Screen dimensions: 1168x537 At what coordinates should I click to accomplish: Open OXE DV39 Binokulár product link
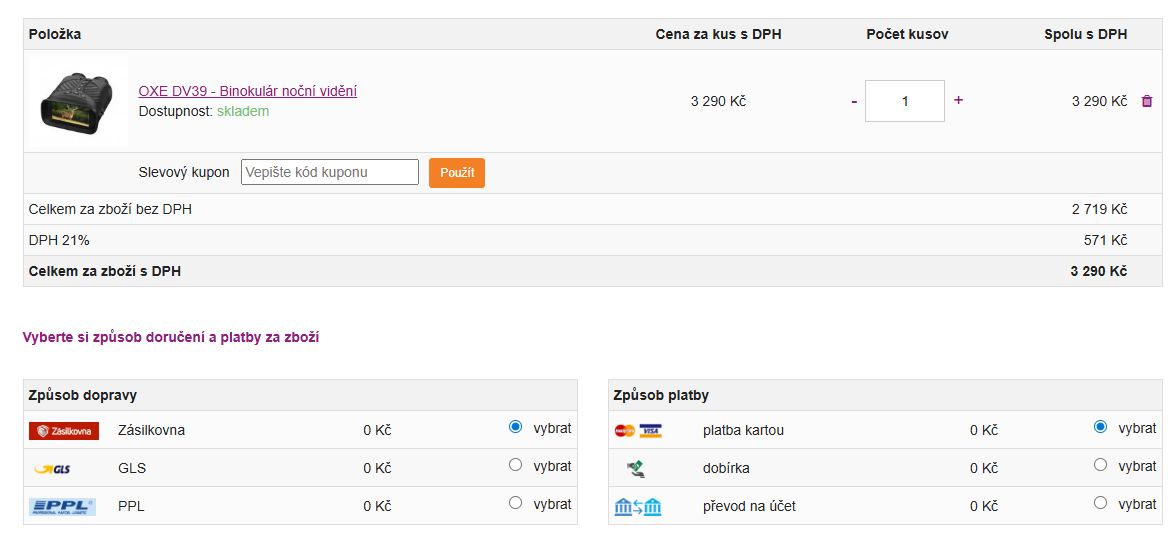pos(247,91)
